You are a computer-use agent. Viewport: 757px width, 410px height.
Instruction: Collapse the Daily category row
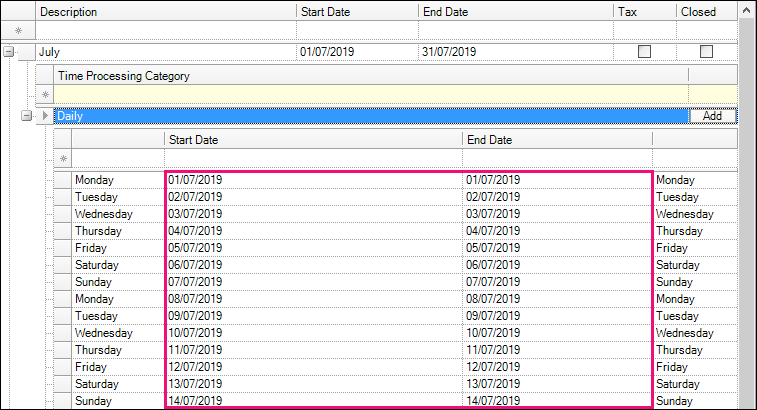coord(27,116)
